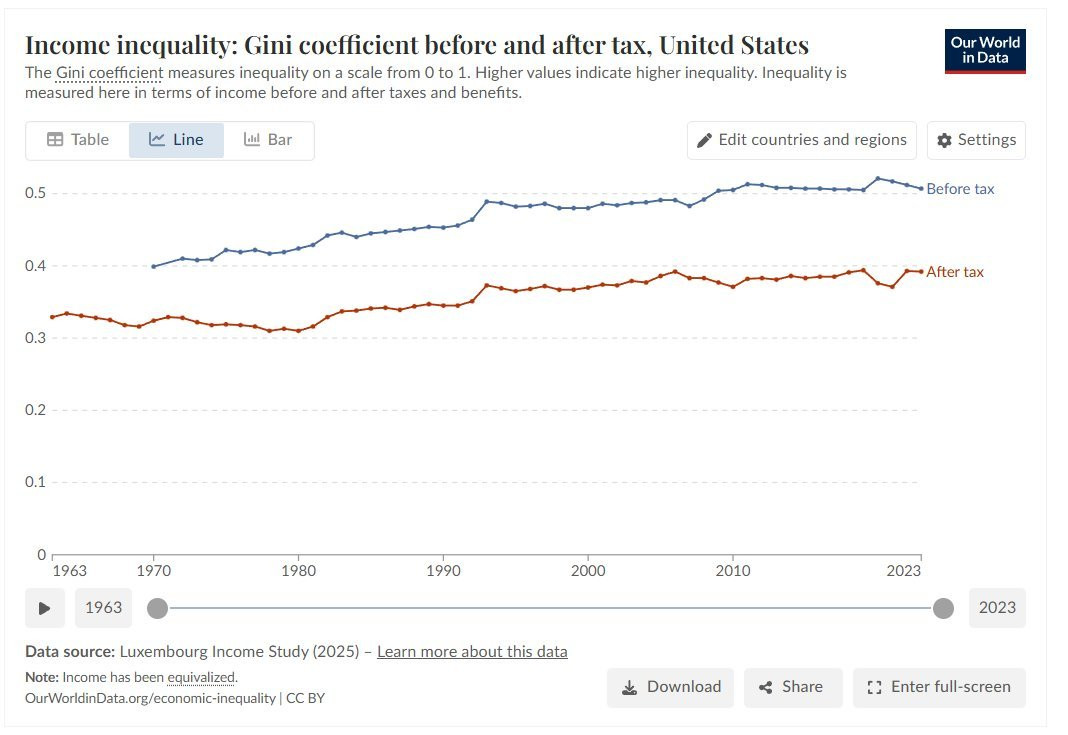1068x735 pixels.
Task: Click the pencil icon to edit countries
Action: (x=704, y=140)
